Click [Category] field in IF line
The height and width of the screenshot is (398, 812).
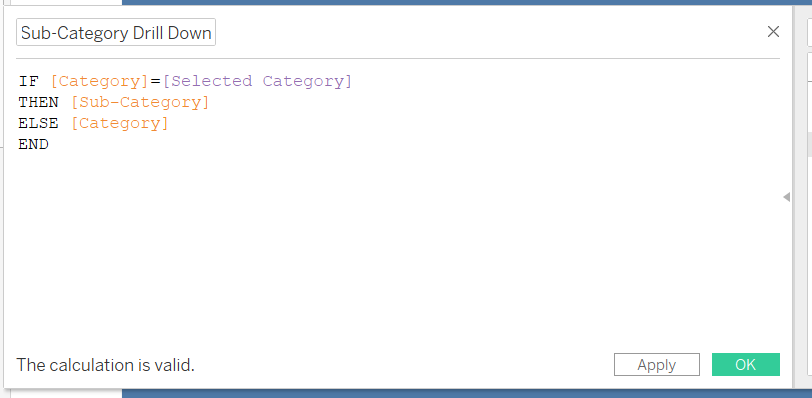click(x=99, y=81)
